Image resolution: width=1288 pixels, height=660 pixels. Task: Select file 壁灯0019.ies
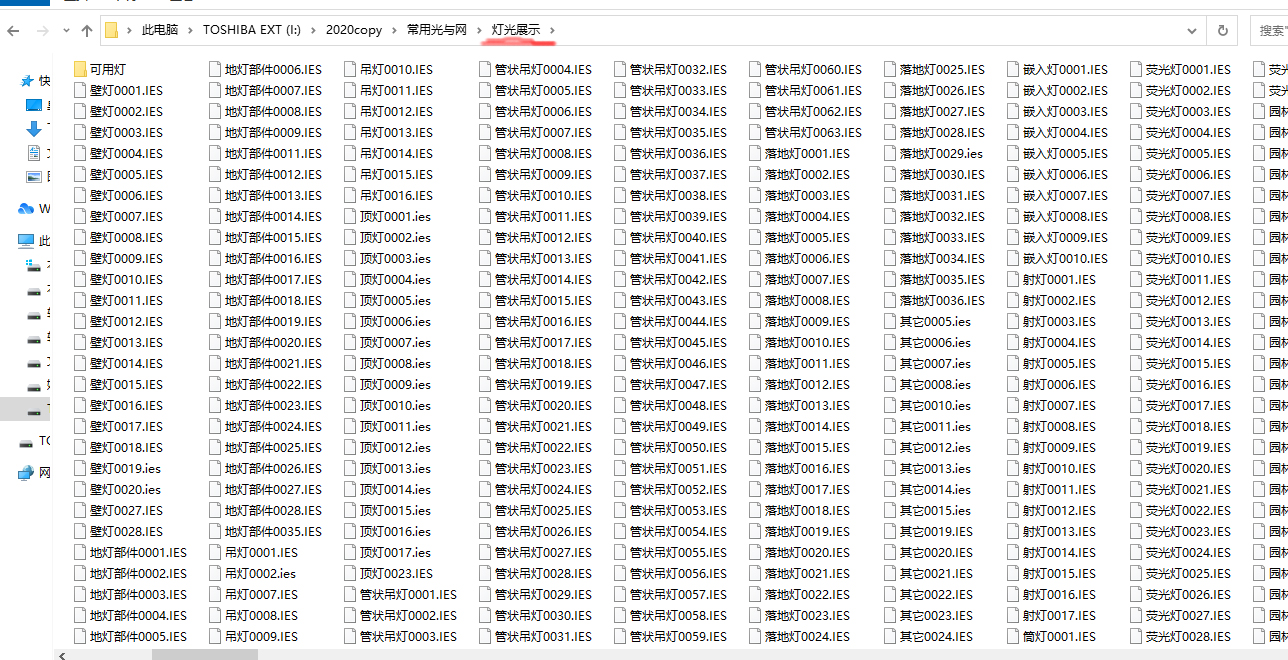118,468
